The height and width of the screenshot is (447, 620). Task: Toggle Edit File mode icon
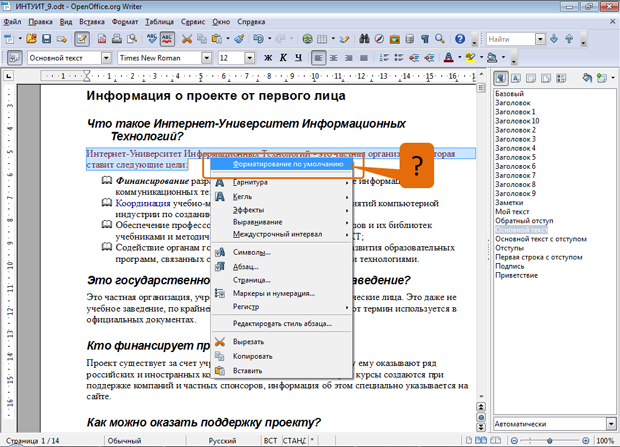pyautogui.click(x=82, y=39)
